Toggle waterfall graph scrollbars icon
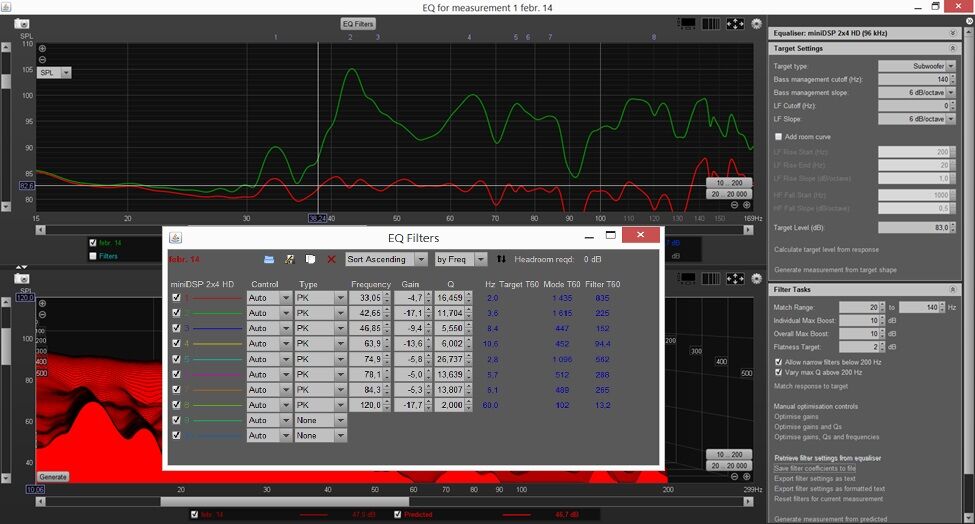 tap(686, 278)
